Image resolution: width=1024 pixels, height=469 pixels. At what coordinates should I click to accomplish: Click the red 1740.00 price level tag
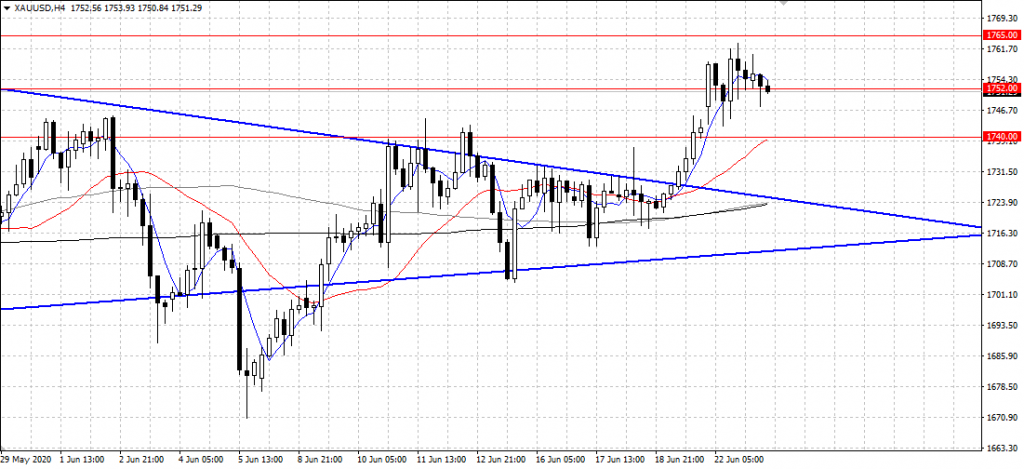click(x=1000, y=136)
